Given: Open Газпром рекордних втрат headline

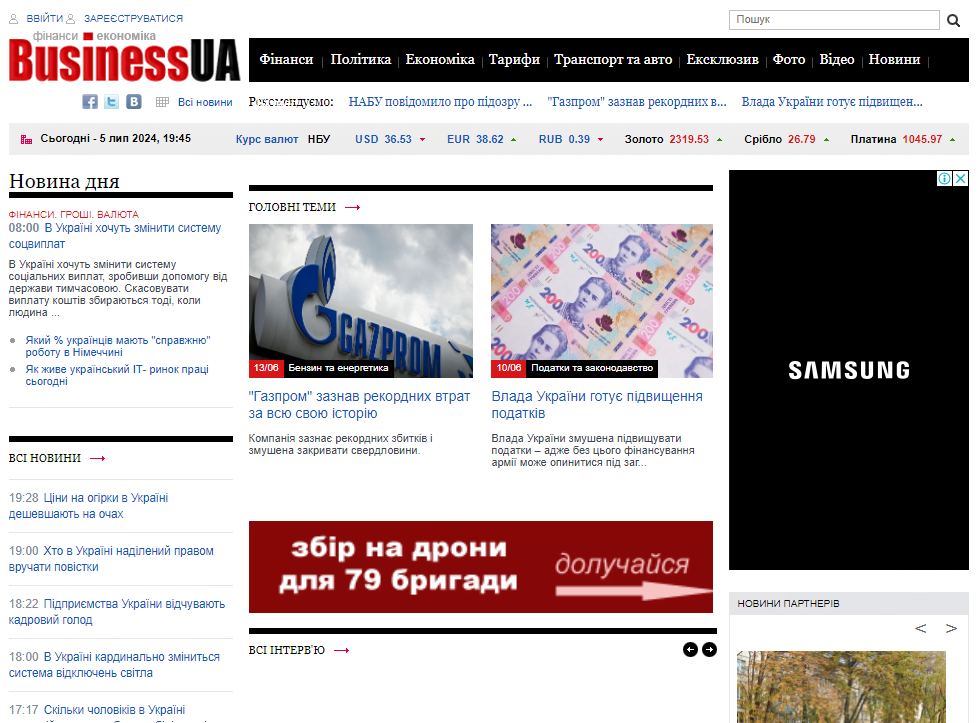Looking at the screenshot, I should pos(359,405).
